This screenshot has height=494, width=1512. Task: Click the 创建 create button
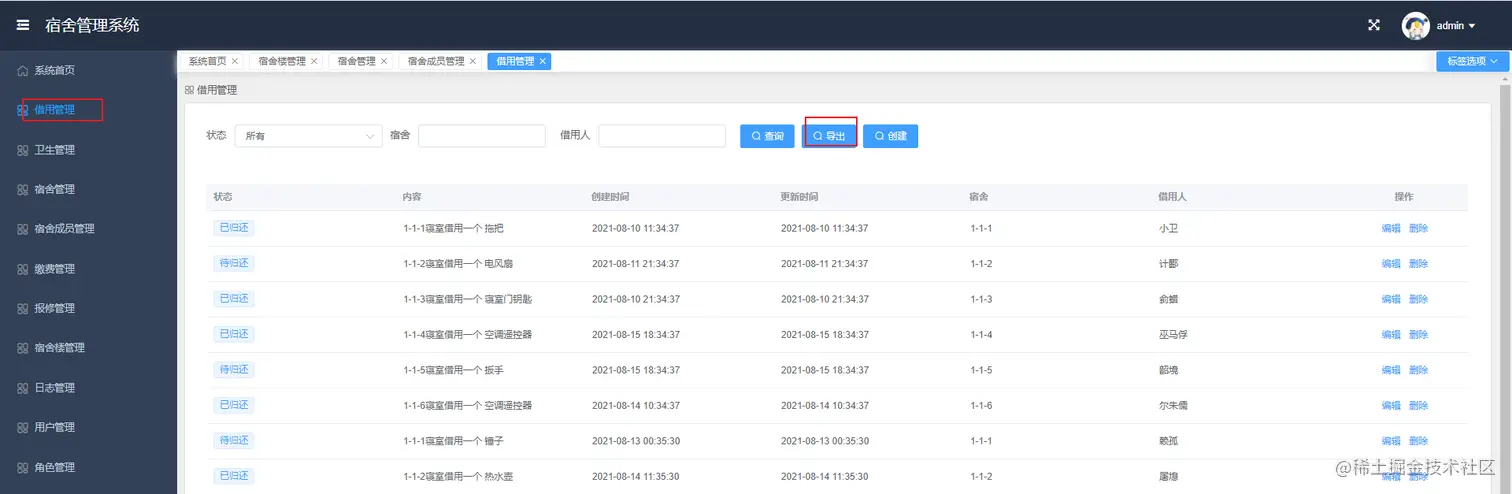891,136
